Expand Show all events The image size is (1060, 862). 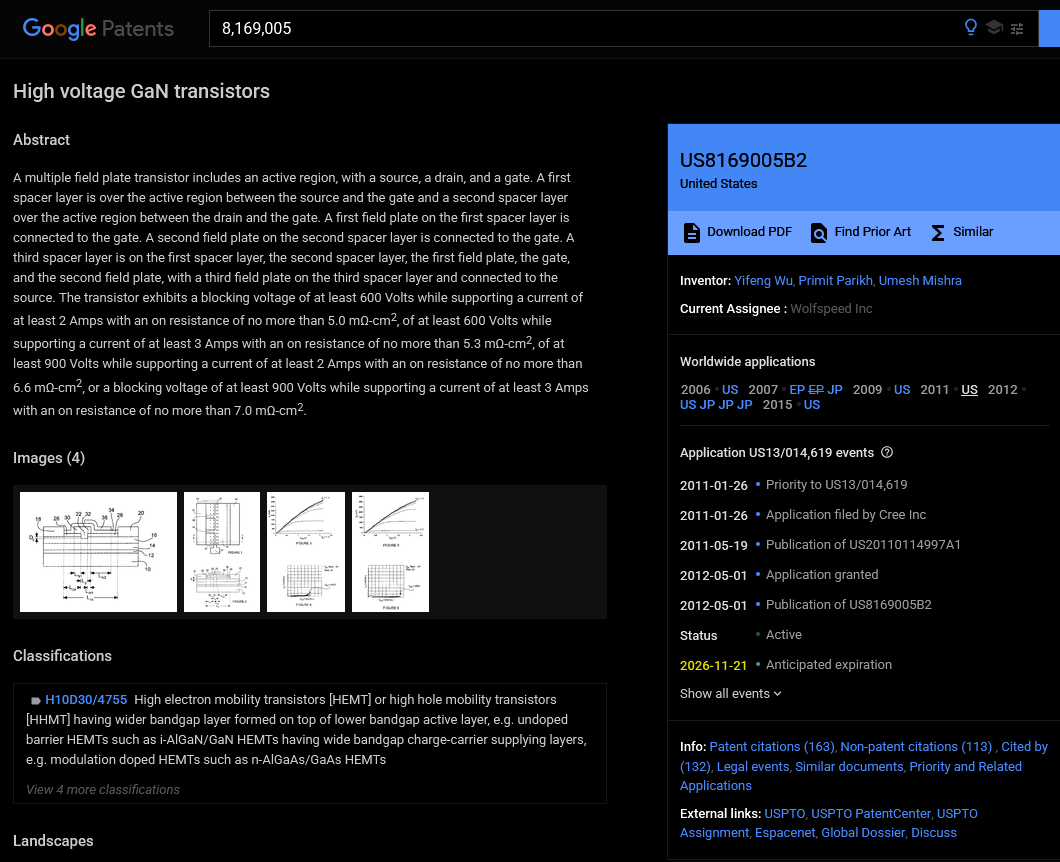coord(731,694)
